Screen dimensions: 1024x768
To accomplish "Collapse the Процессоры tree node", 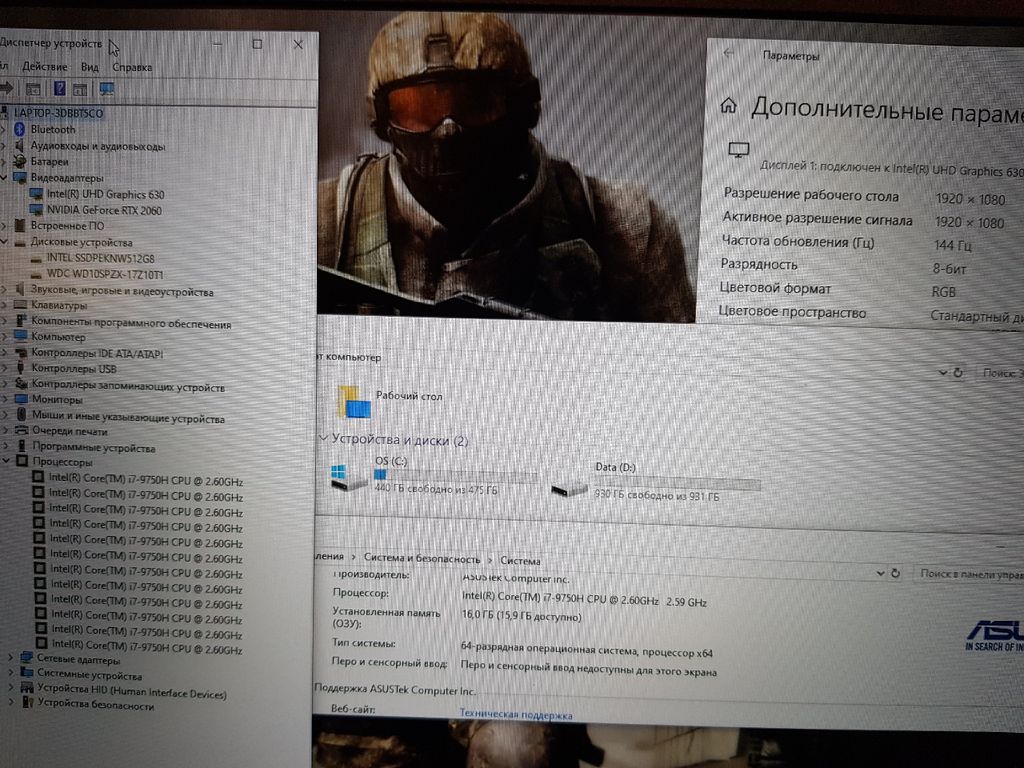I will [x=8, y=462].
